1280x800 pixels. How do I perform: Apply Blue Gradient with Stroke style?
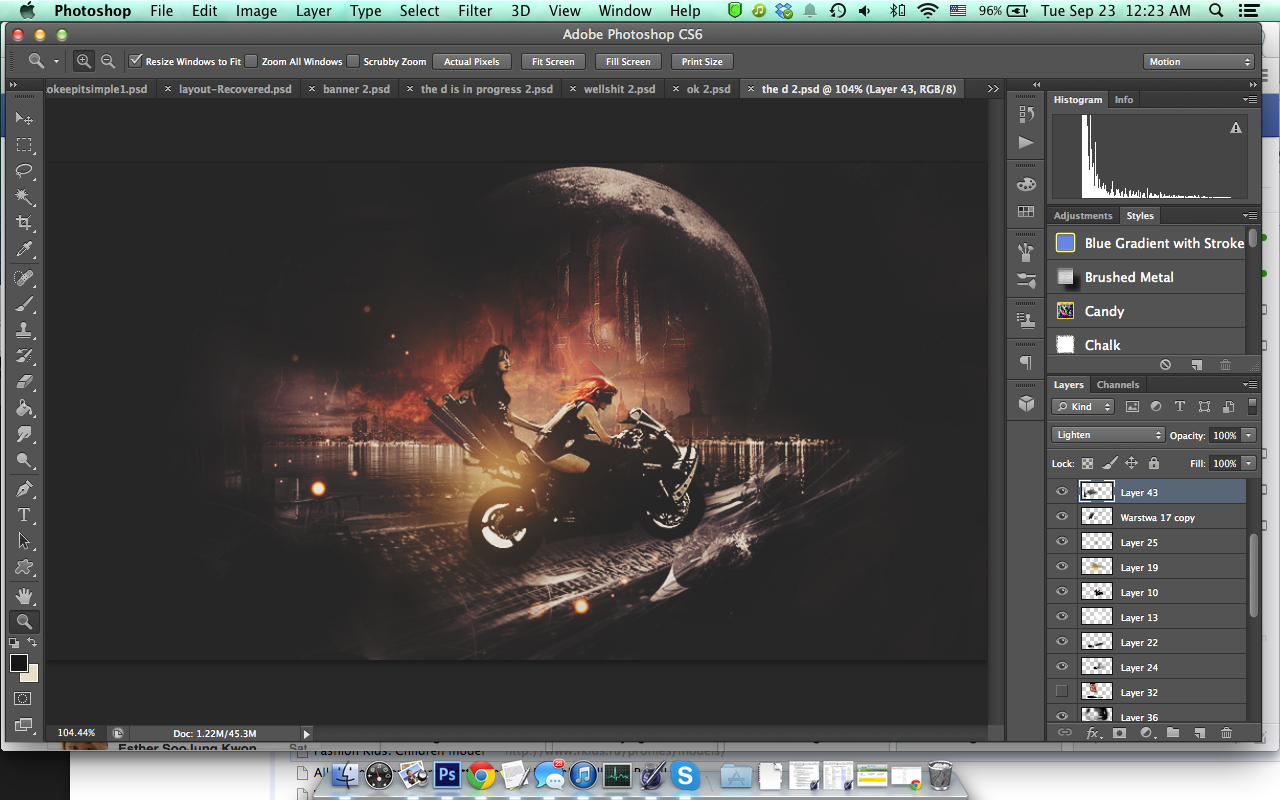click(1147, 243)
